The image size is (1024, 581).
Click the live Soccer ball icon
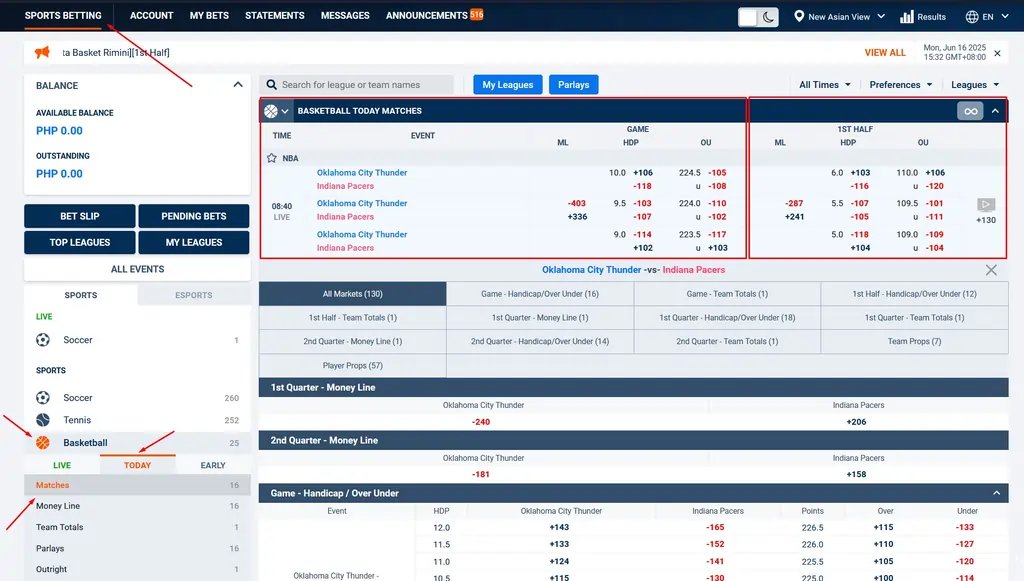42,340
